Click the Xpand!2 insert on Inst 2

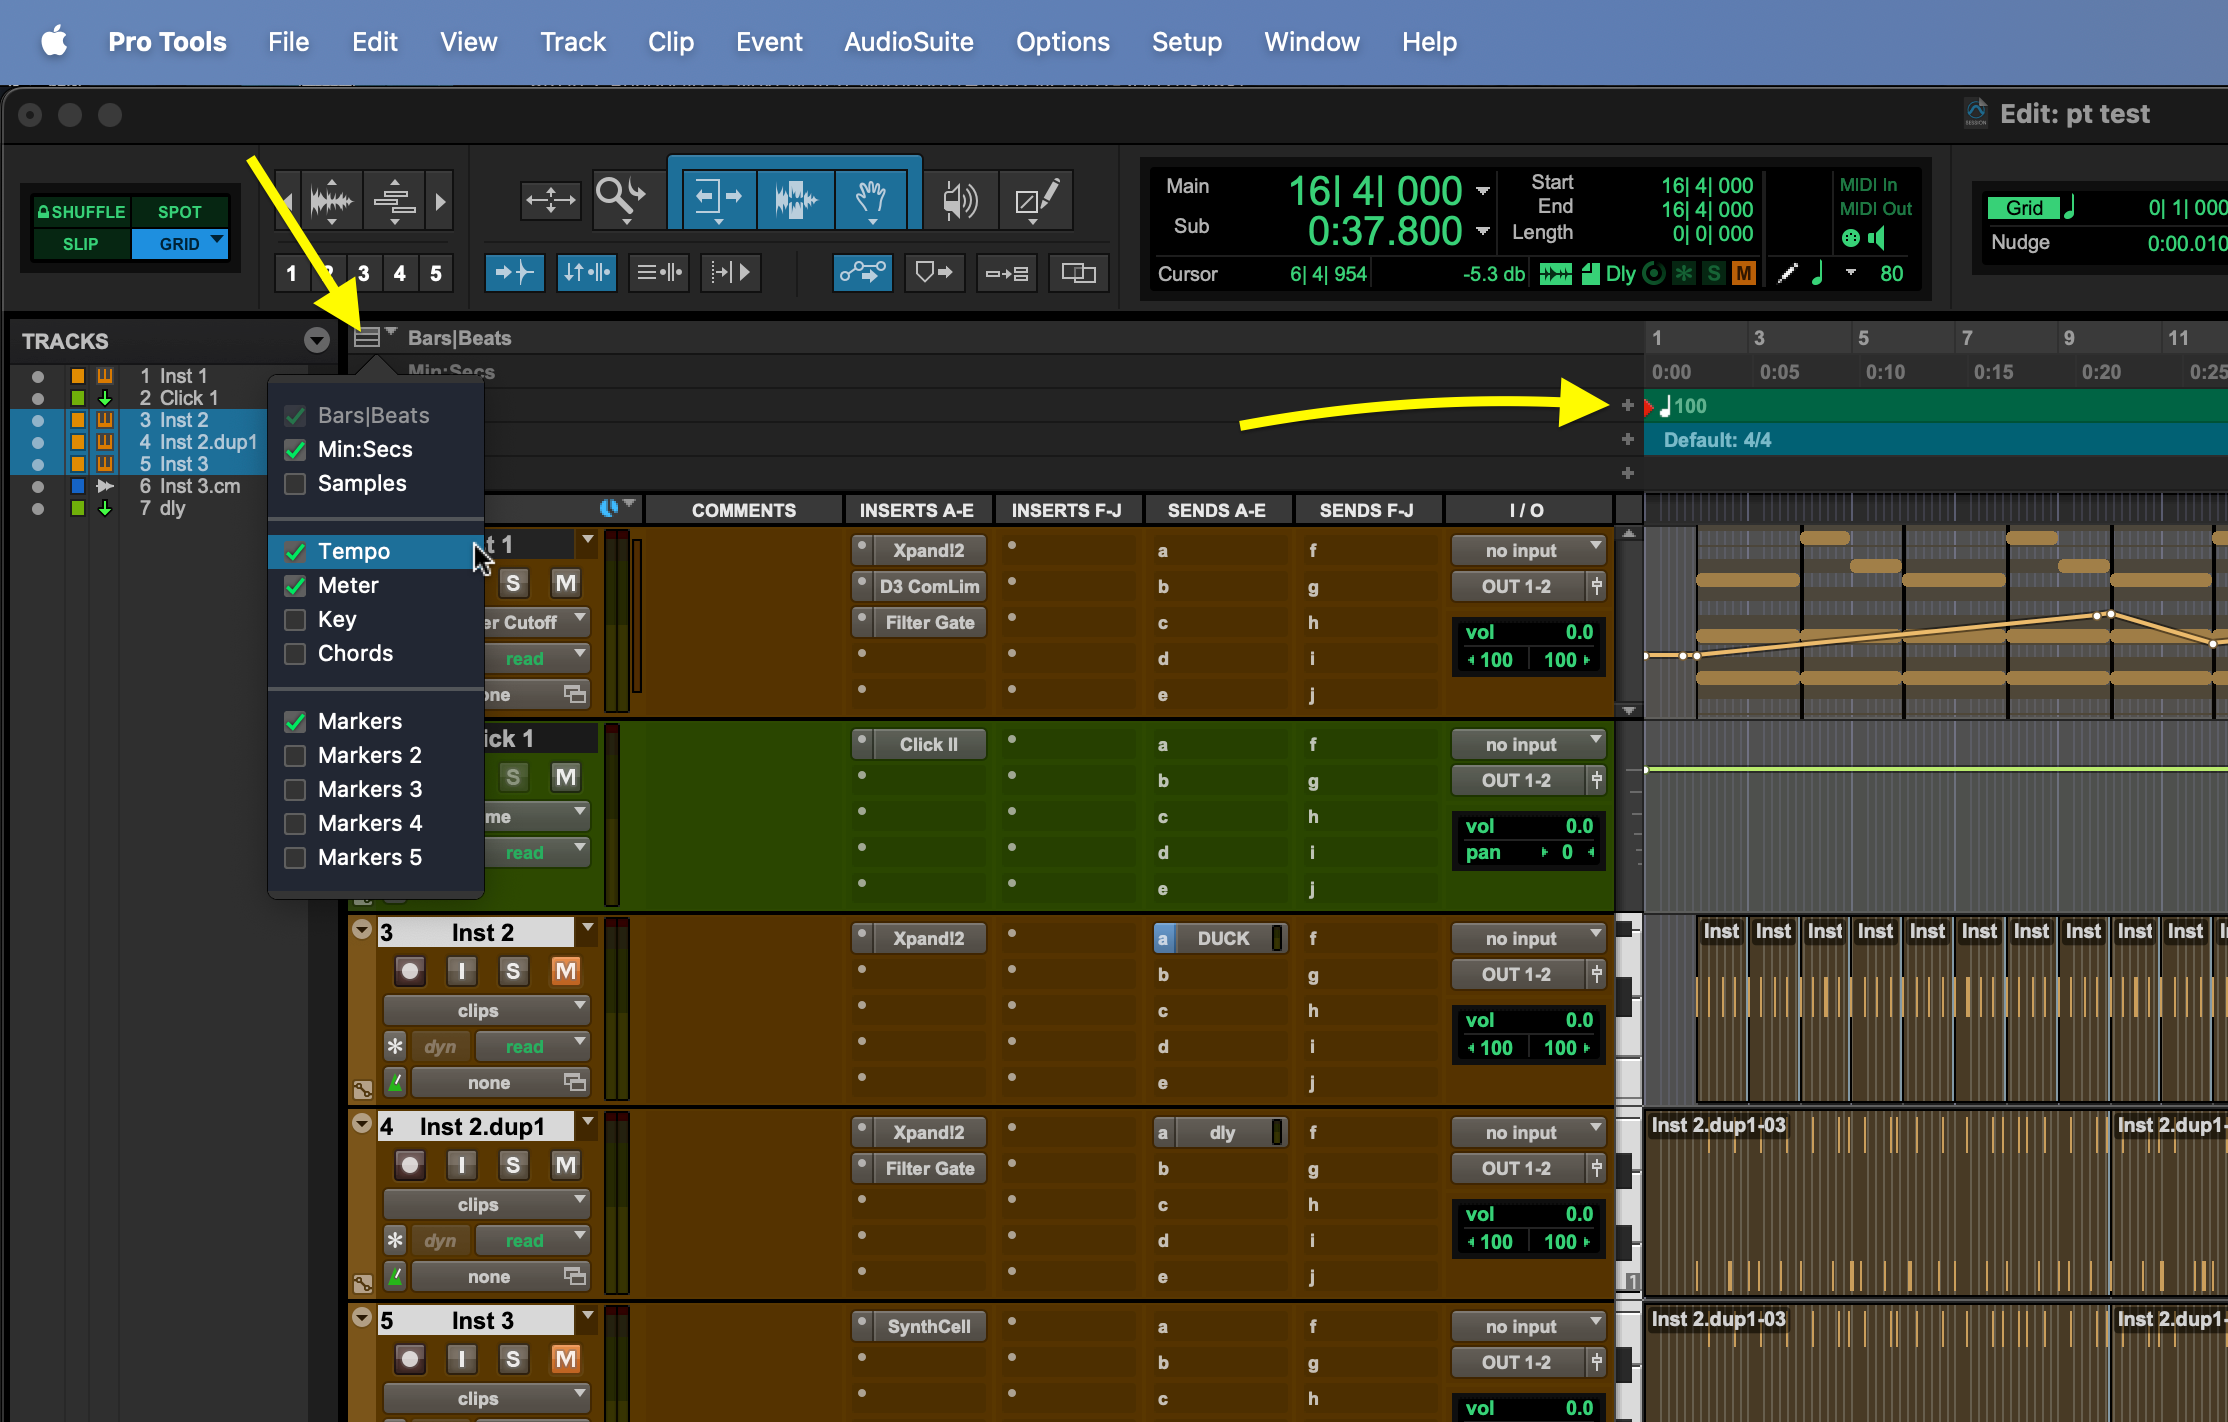tap(928, 938)
